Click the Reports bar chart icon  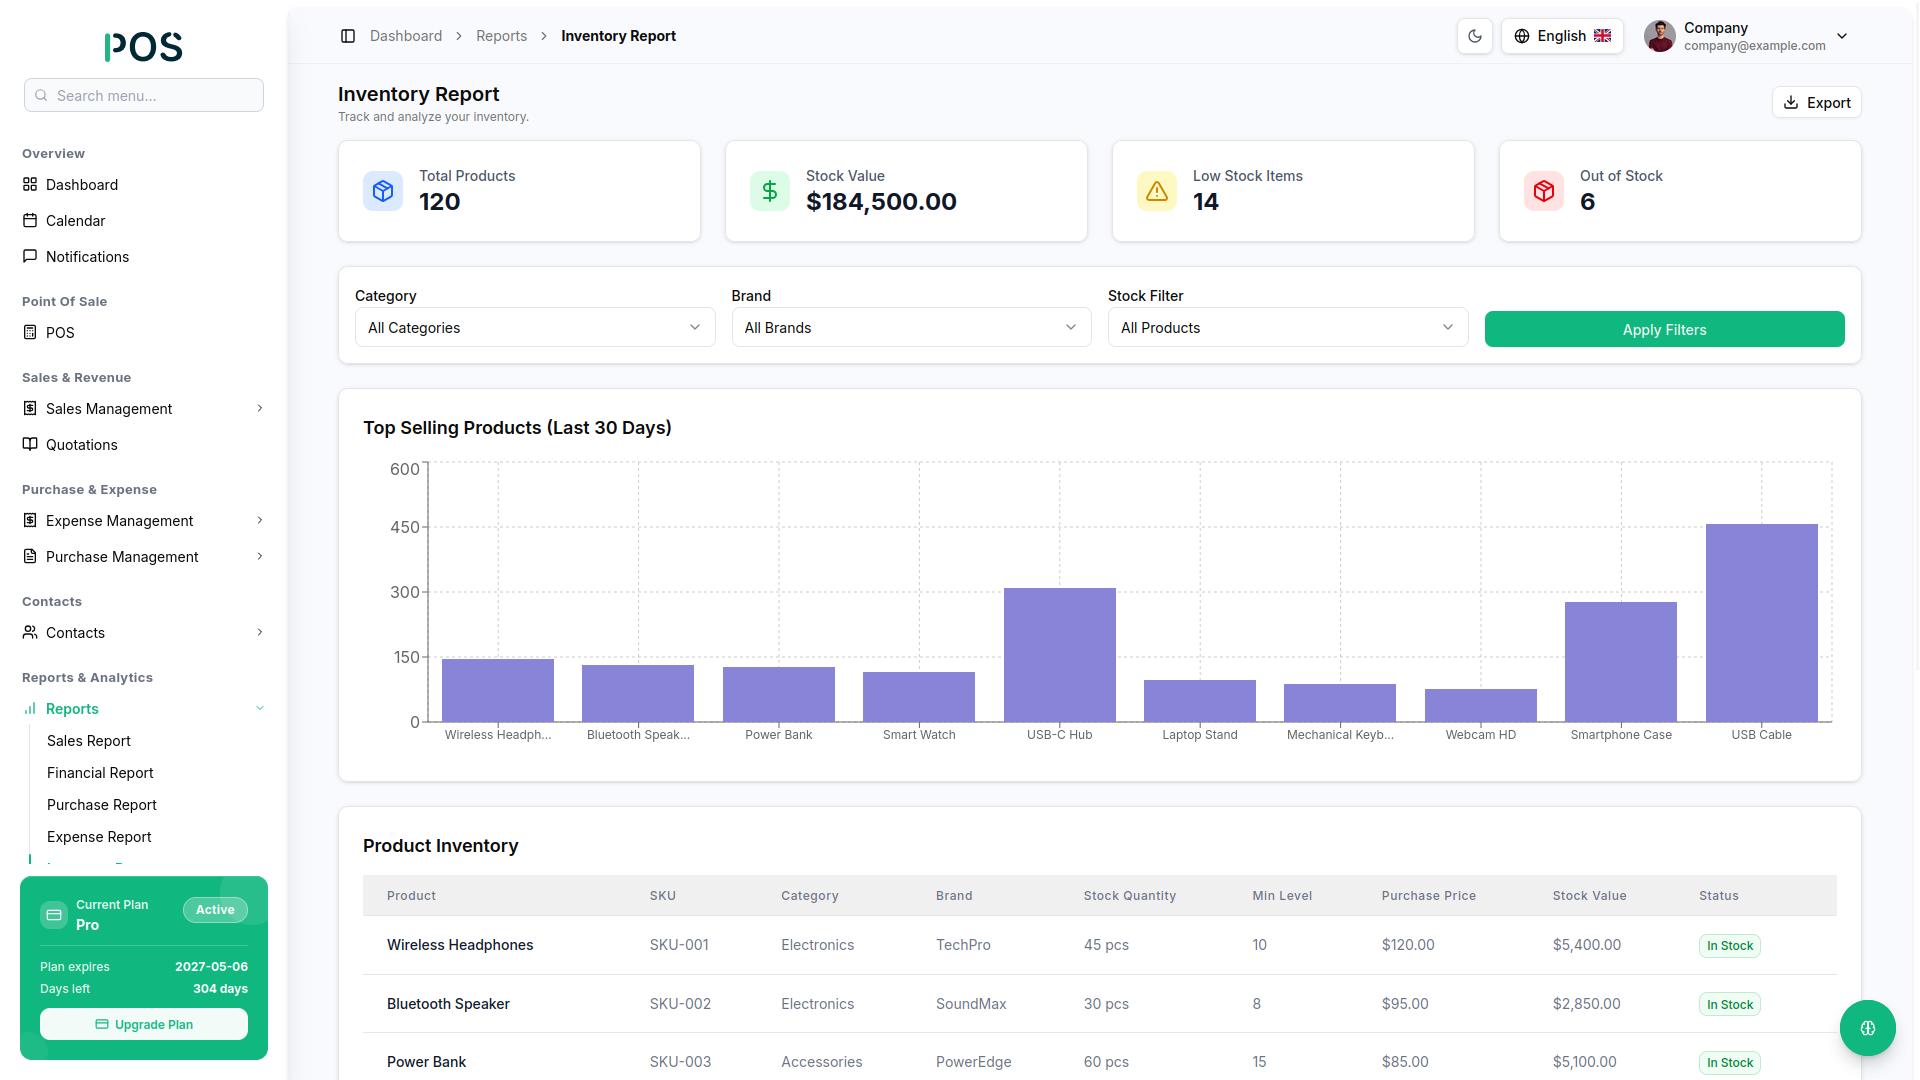tap(30, 708)
